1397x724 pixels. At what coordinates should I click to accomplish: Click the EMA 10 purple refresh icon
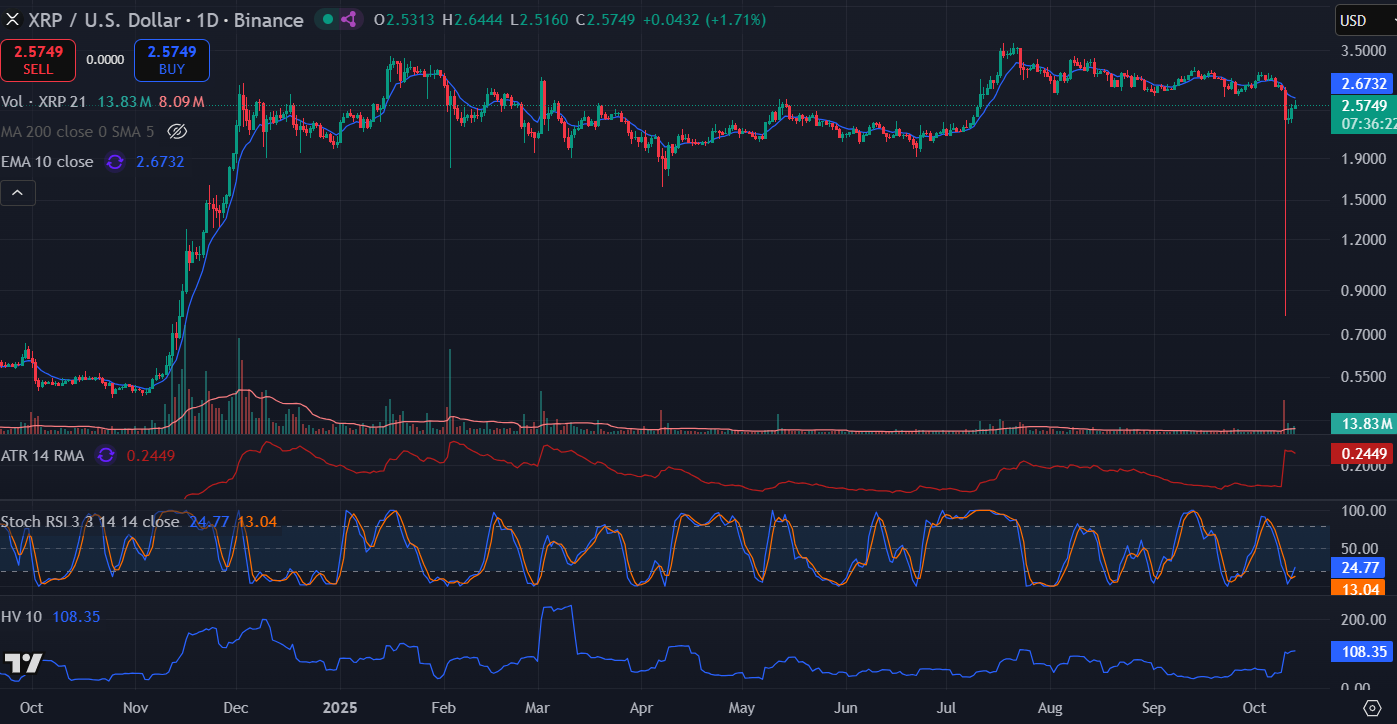point(115,162)
